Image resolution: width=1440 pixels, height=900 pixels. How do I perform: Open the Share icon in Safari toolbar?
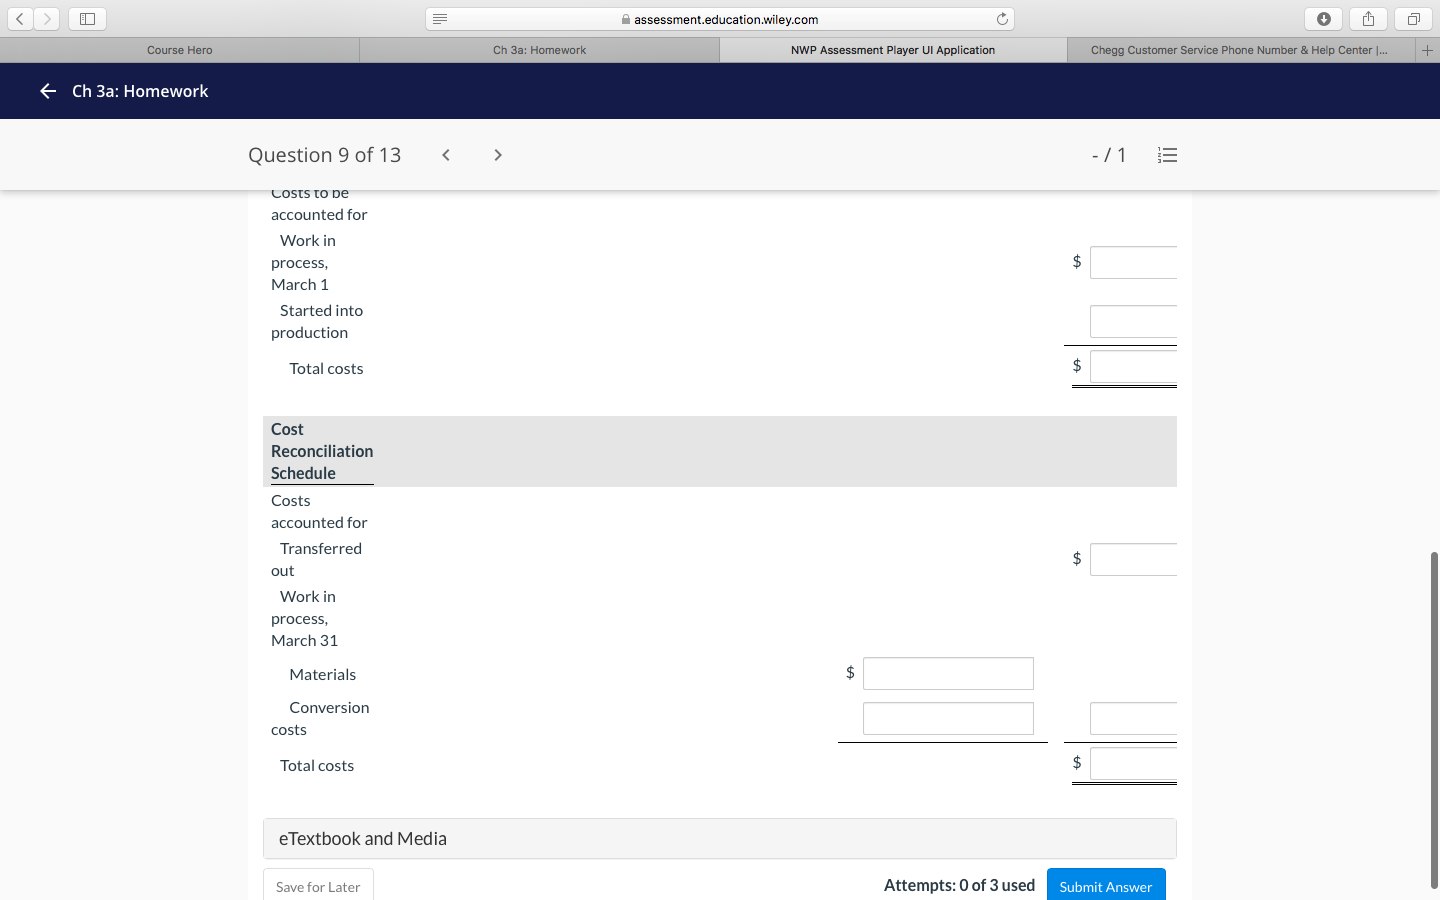point(1368,18)
